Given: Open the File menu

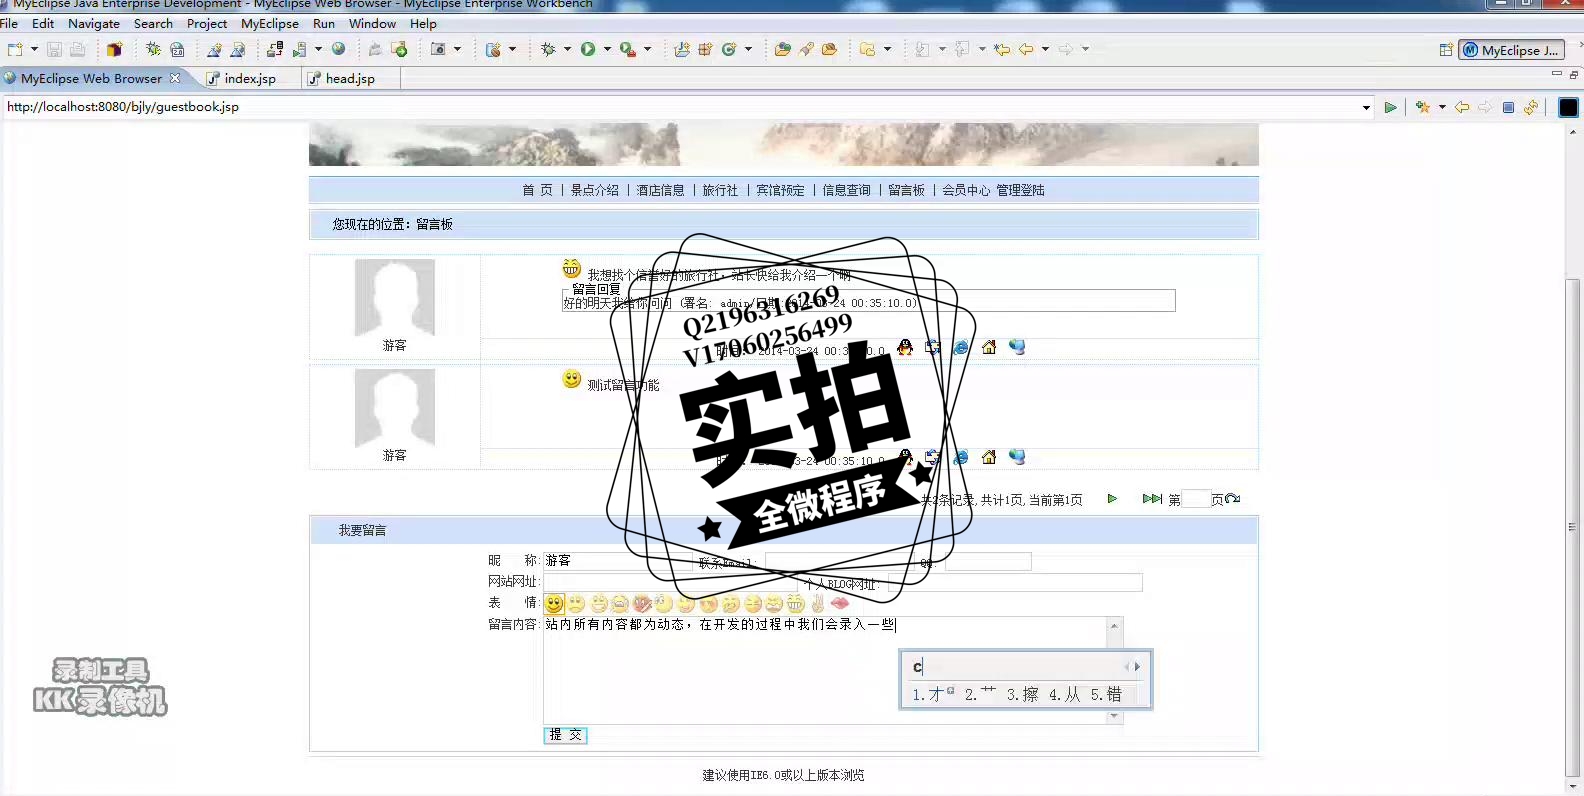Looking at the screenshot, I should pos(9,23).
